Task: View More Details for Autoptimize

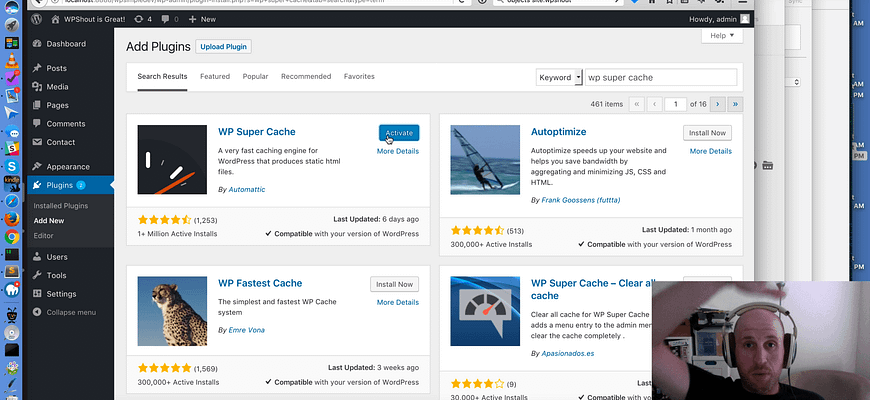Action: 711,151
